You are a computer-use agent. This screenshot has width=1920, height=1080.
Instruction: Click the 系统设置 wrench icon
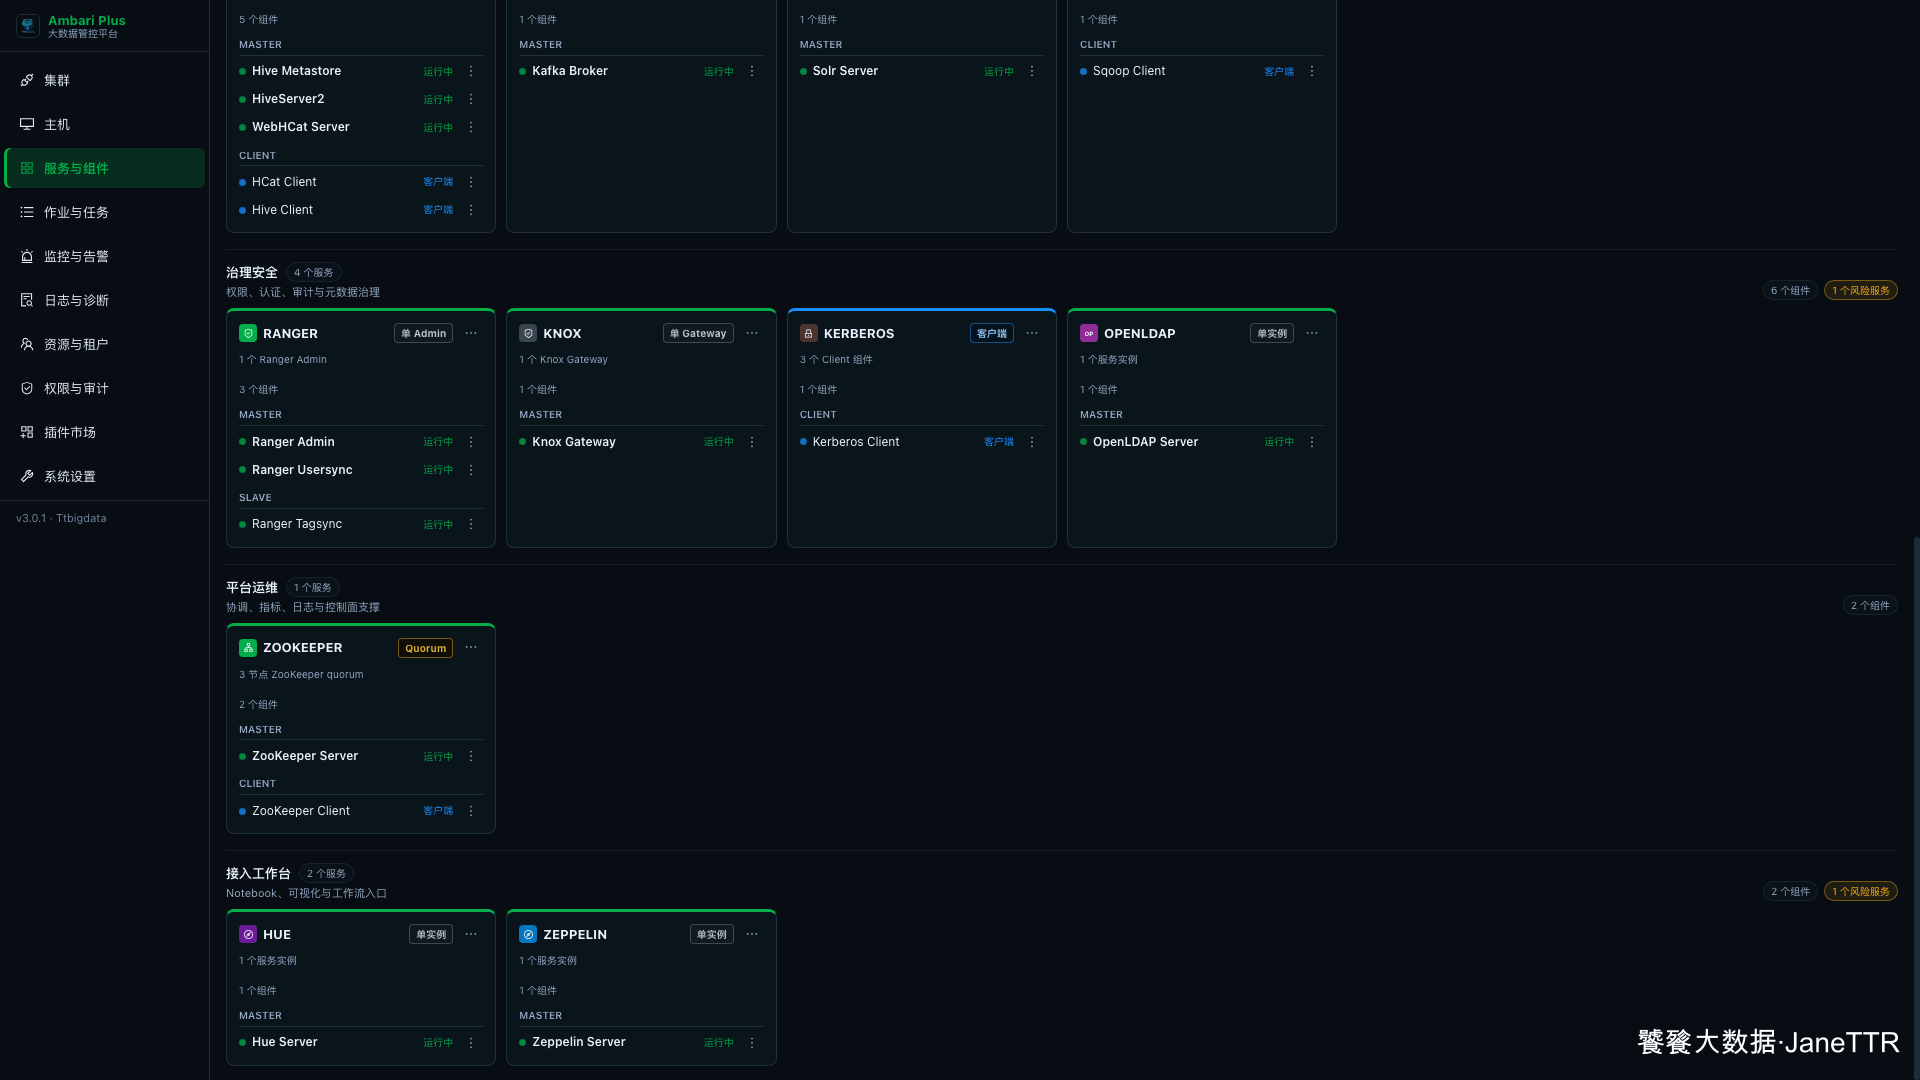[27, 476]
